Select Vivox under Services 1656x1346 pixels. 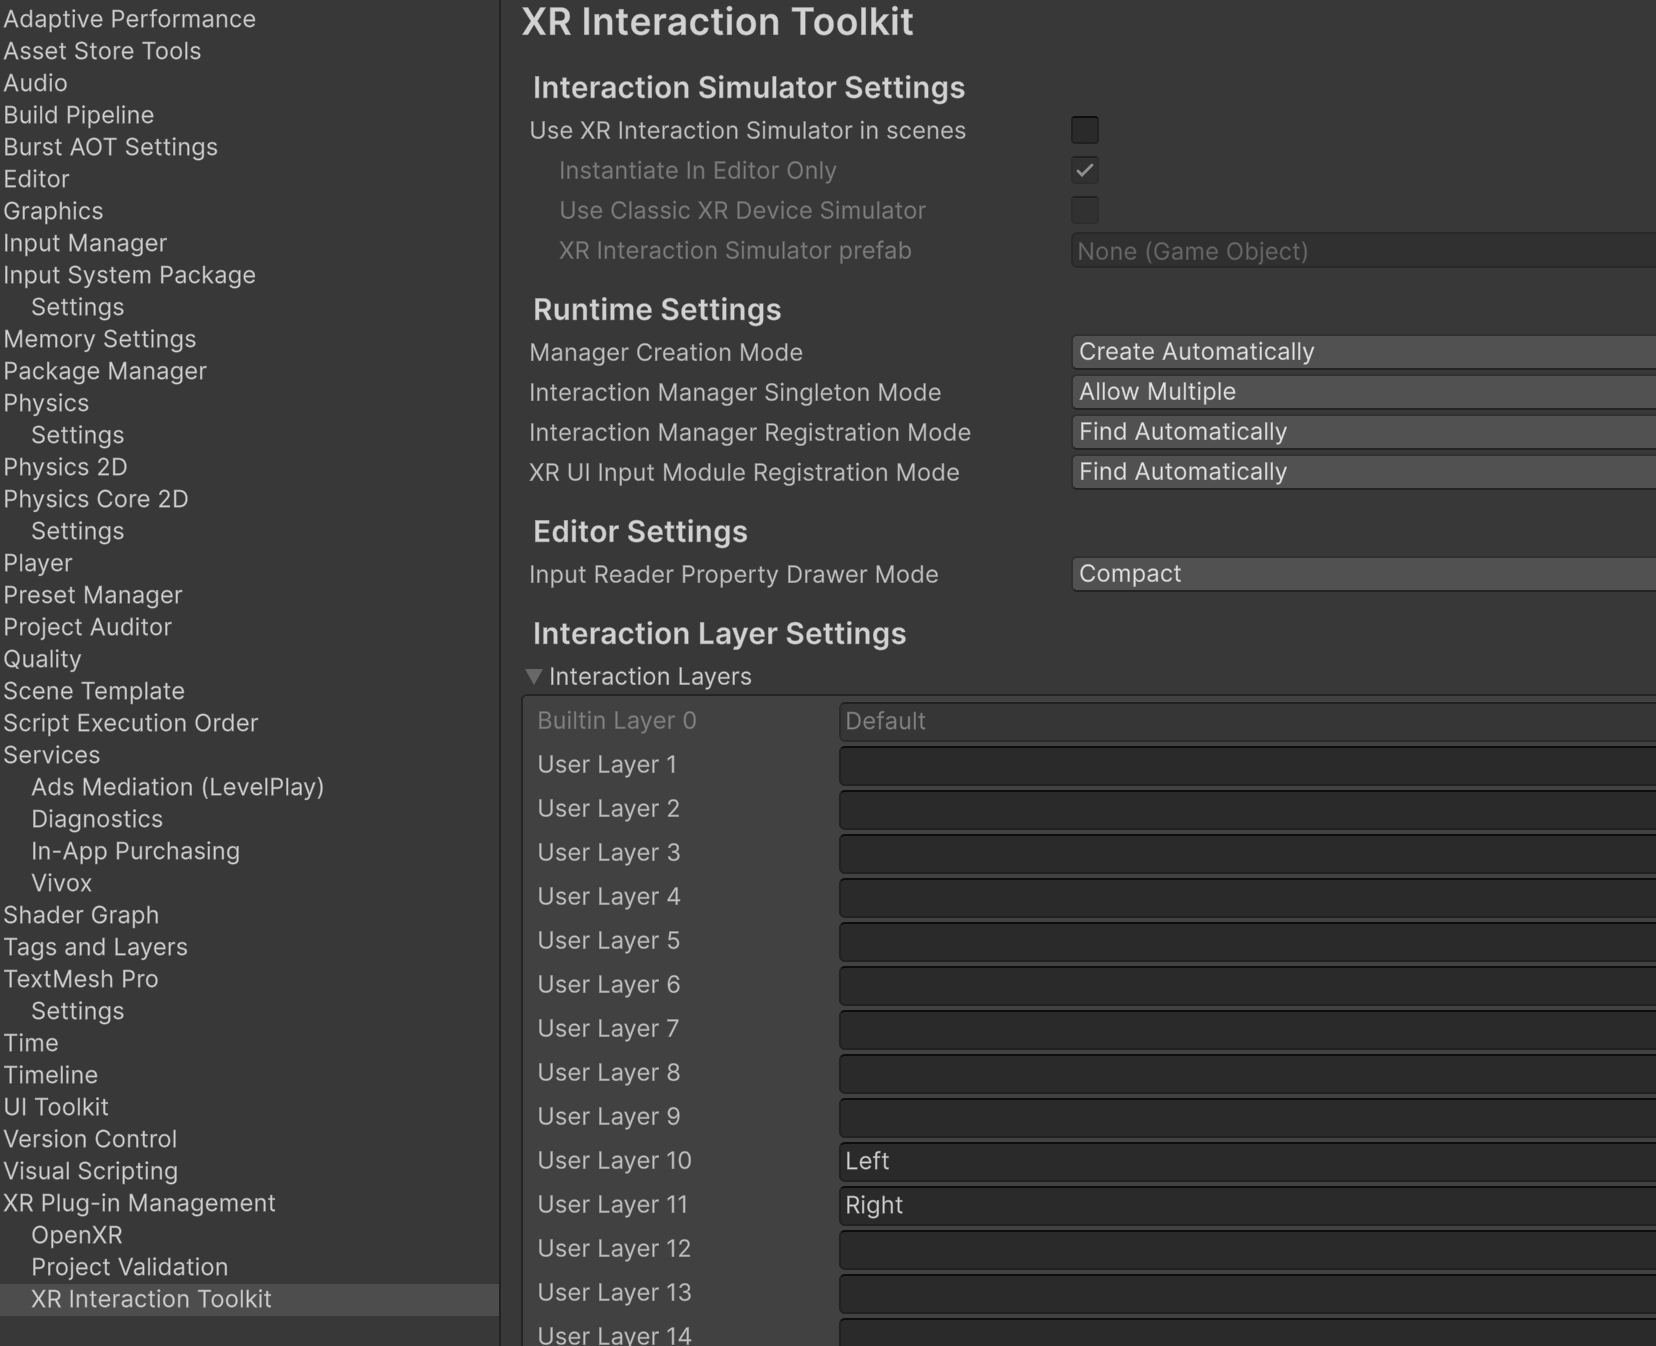(61, 883)
